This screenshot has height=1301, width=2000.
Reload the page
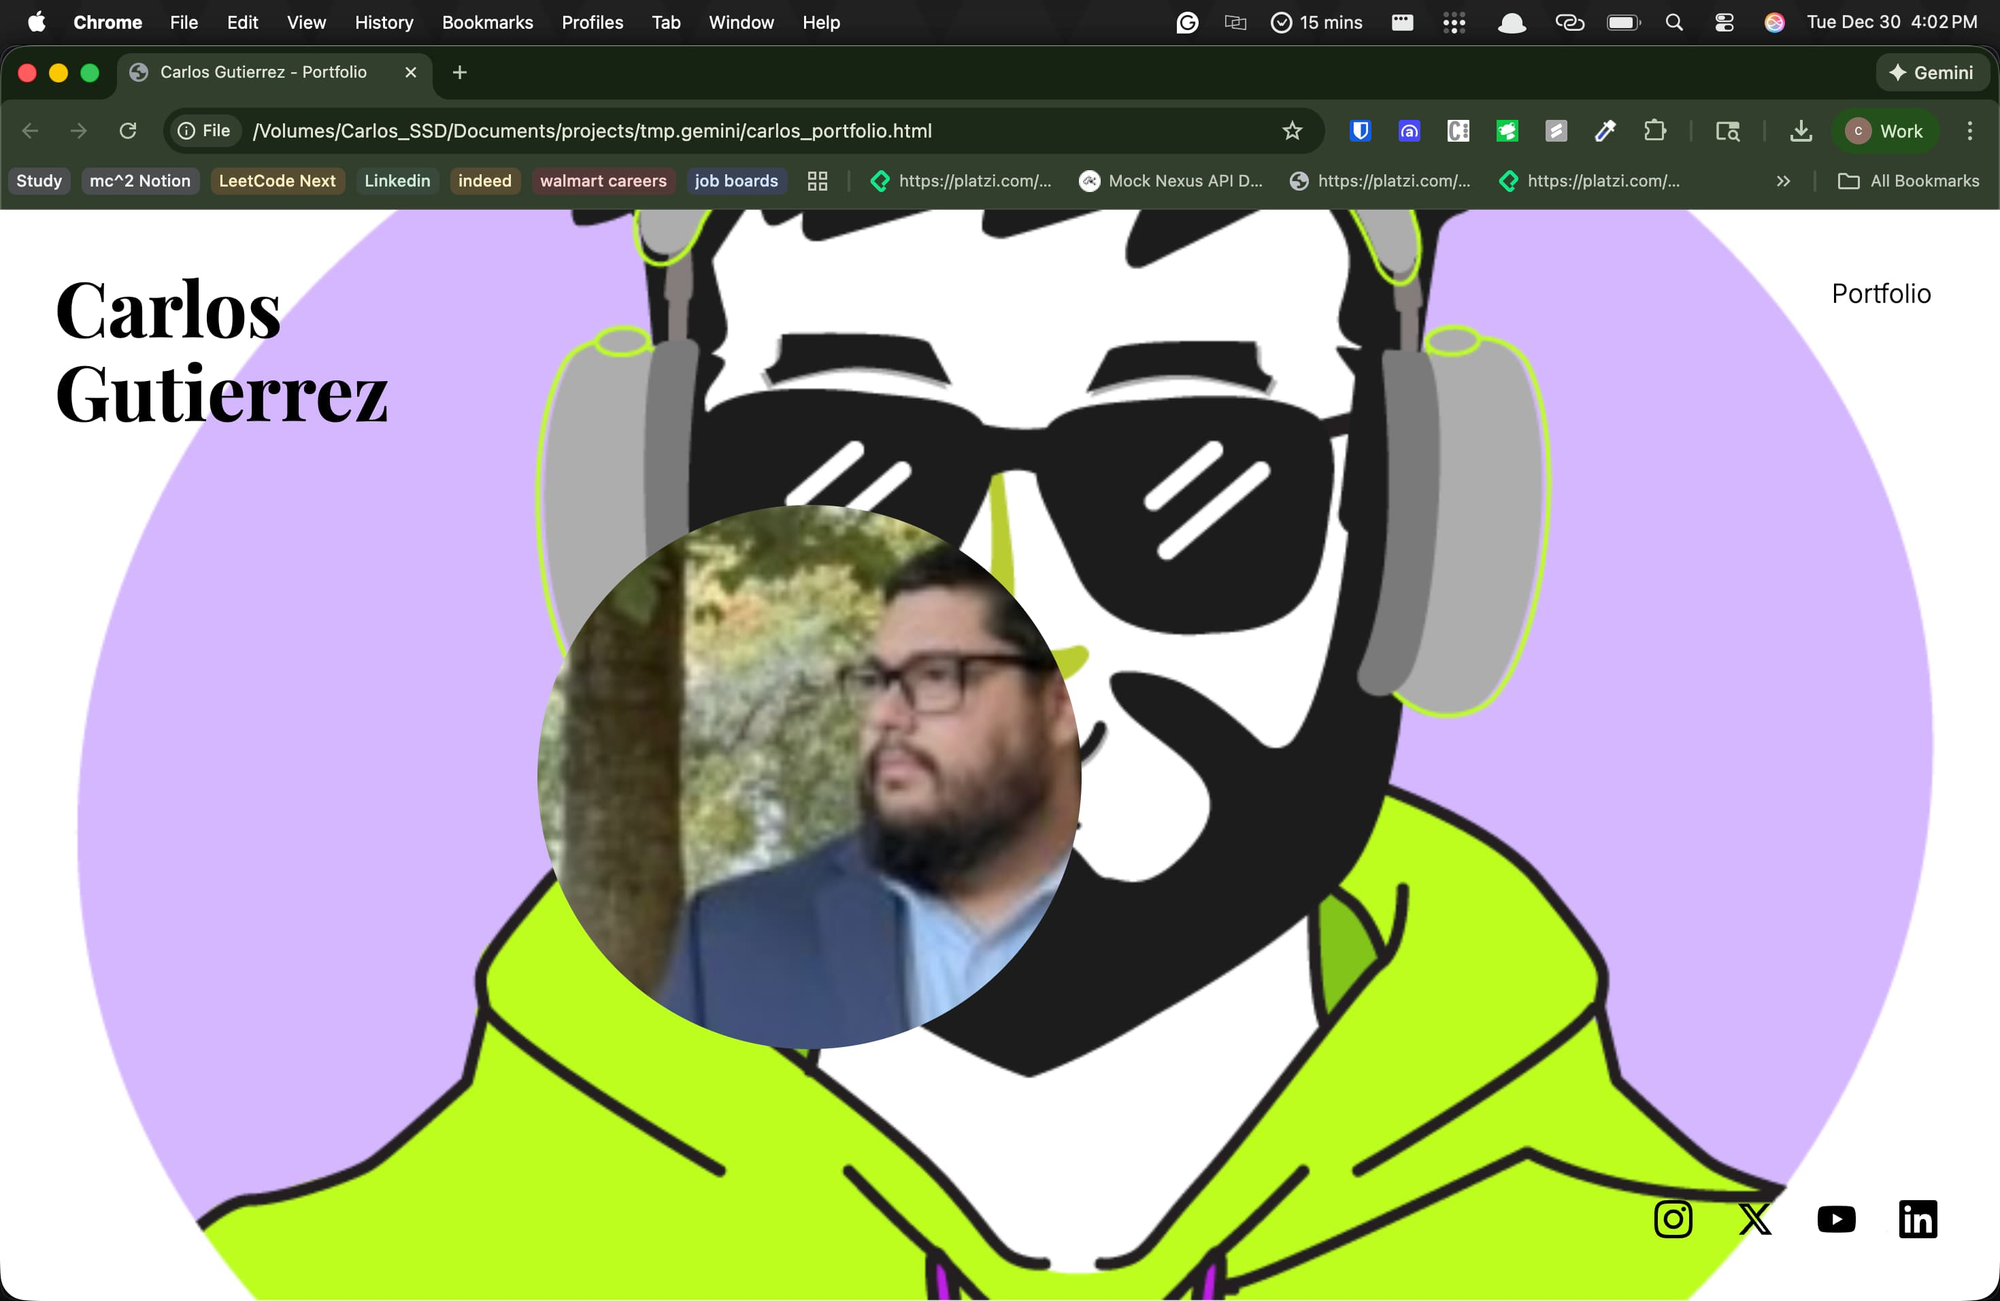128,131
